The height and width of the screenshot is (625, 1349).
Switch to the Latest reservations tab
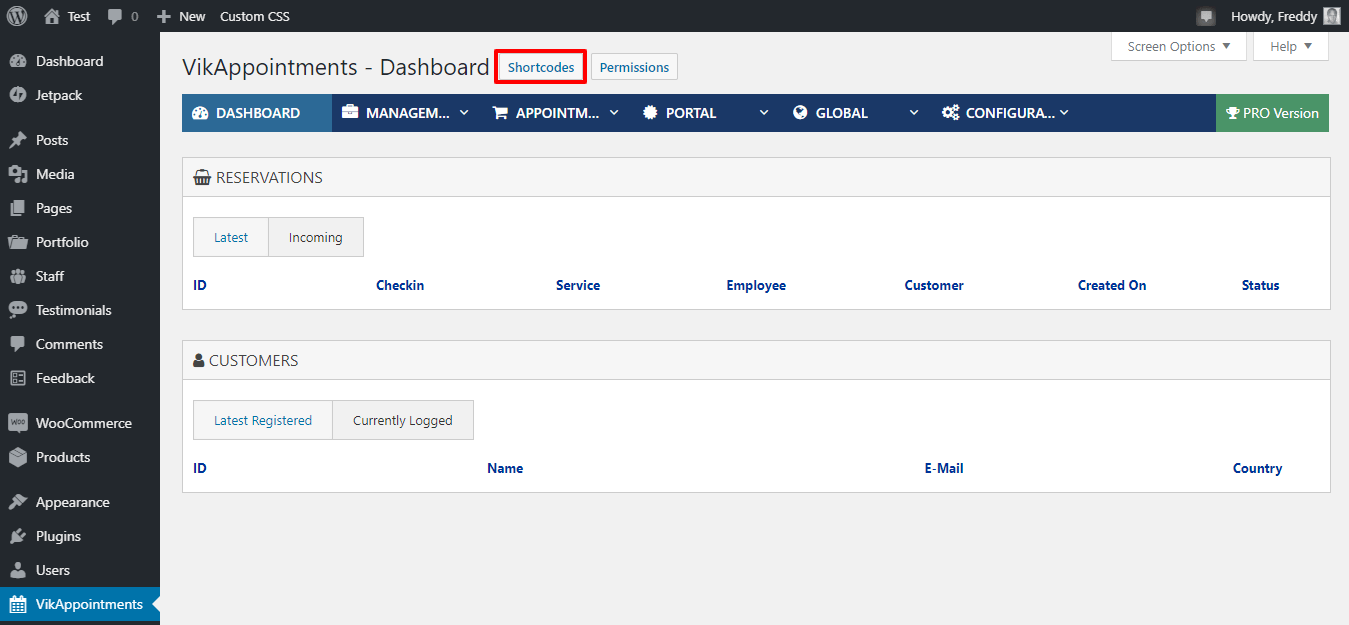click(x=231, y=237)
